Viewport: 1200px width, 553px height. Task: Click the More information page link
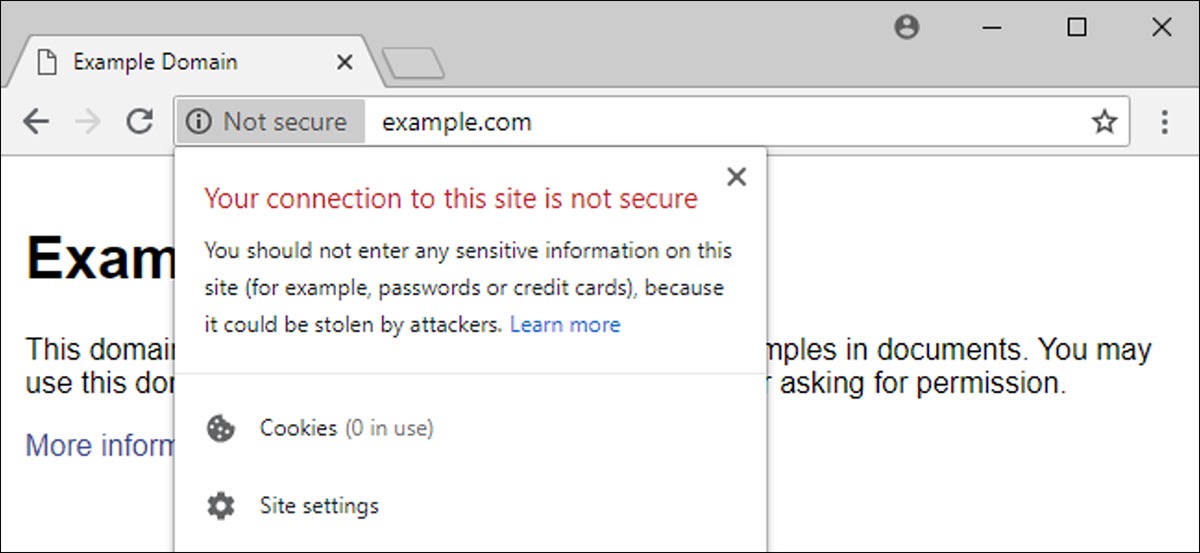click(100, 445)
